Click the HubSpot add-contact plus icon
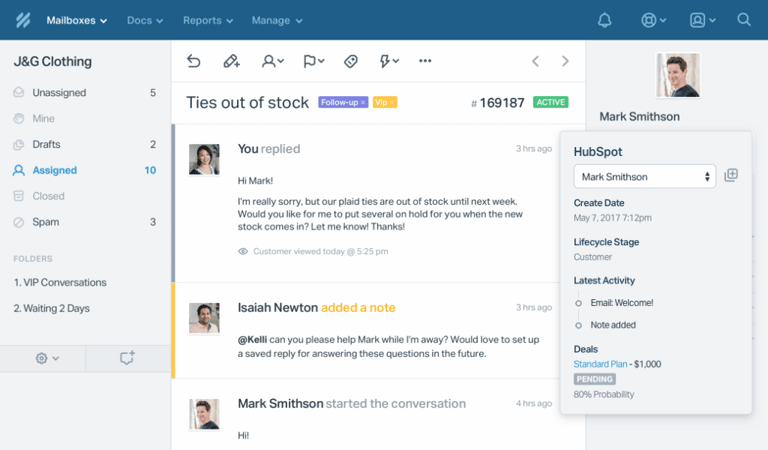Viewport: 768px width, 450px height. tap(731, 175)
